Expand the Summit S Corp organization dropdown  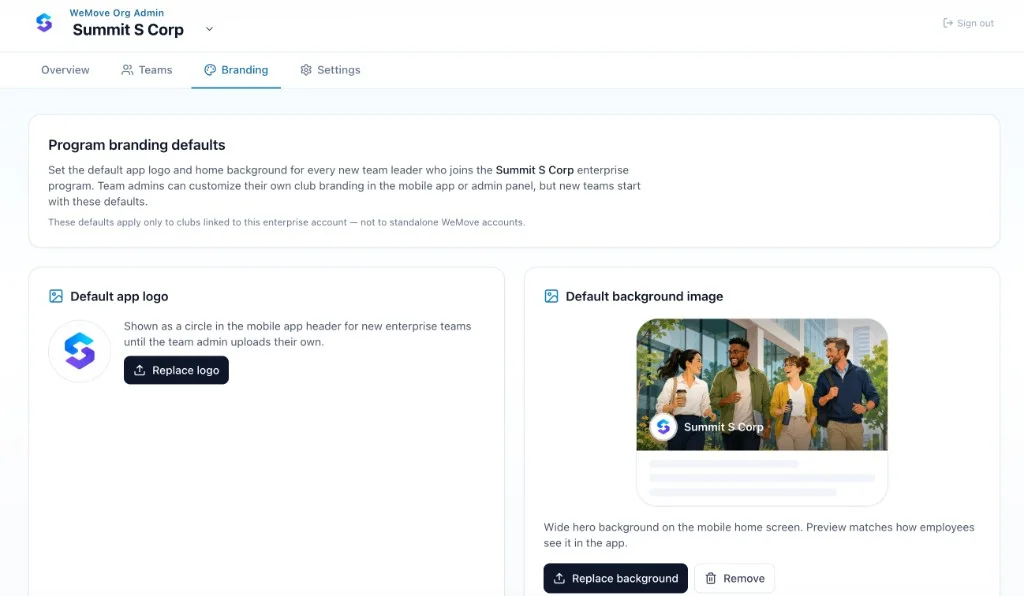coord(209,29)
